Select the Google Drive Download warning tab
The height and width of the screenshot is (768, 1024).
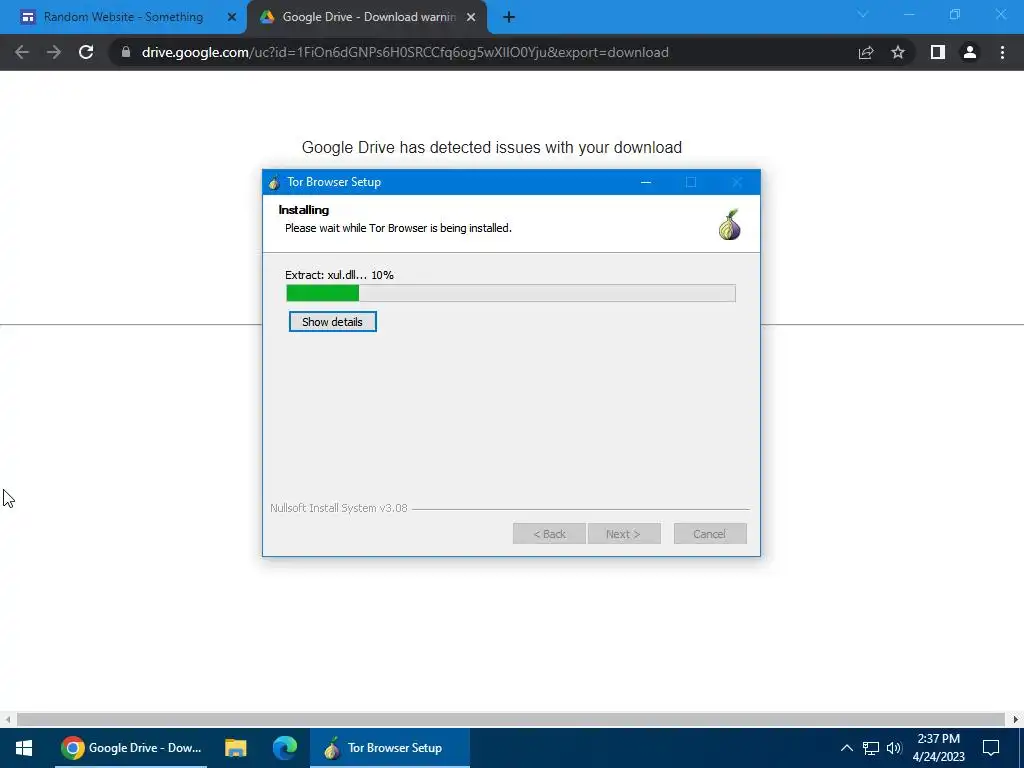point(369,17)
